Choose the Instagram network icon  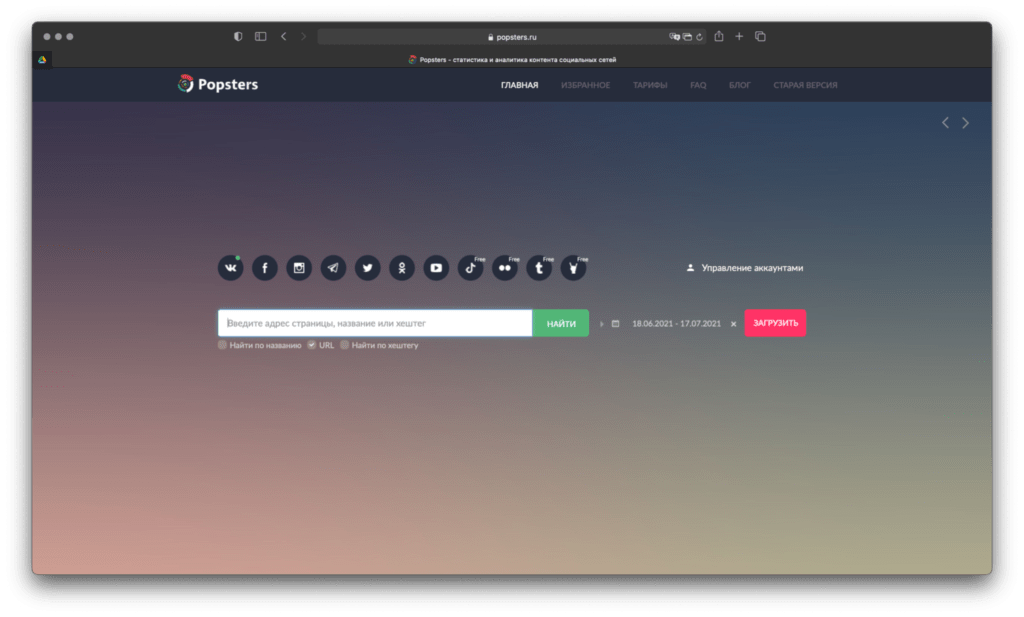(299, 268)
